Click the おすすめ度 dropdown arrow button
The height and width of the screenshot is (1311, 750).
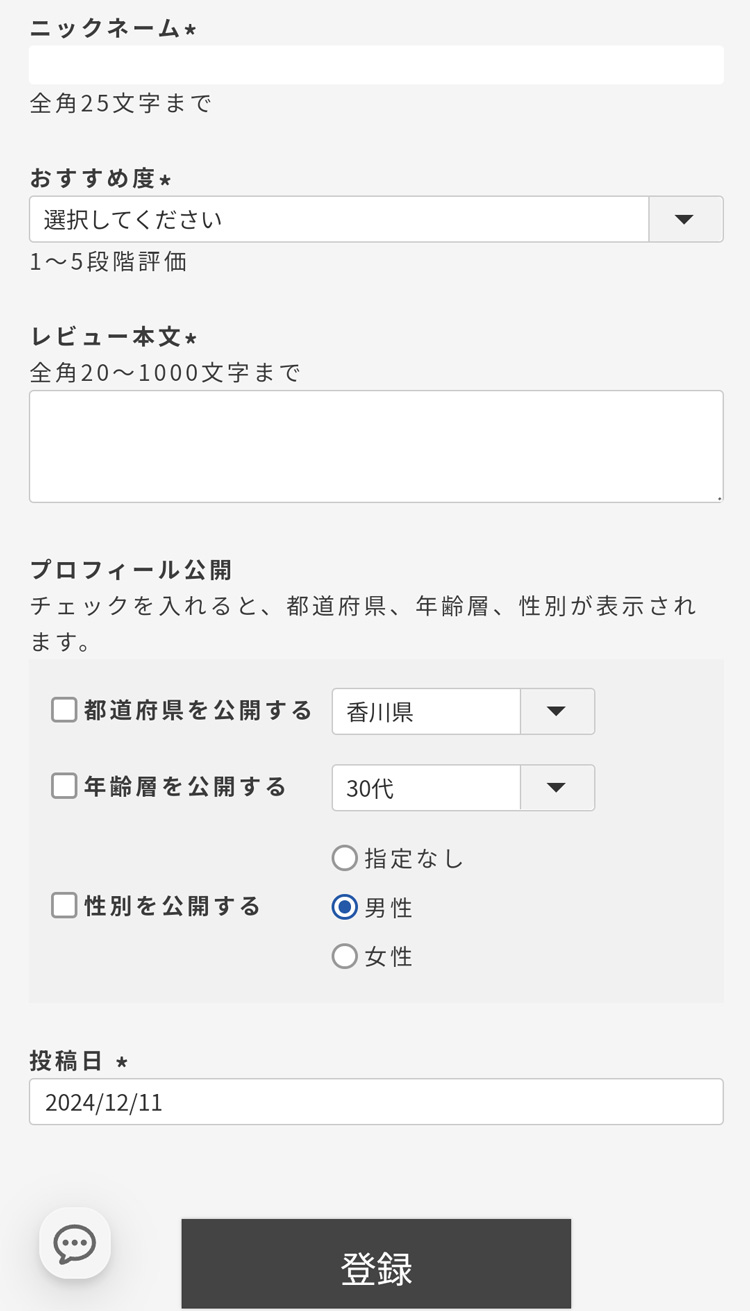pyautogui.click(x=685, y=219)
